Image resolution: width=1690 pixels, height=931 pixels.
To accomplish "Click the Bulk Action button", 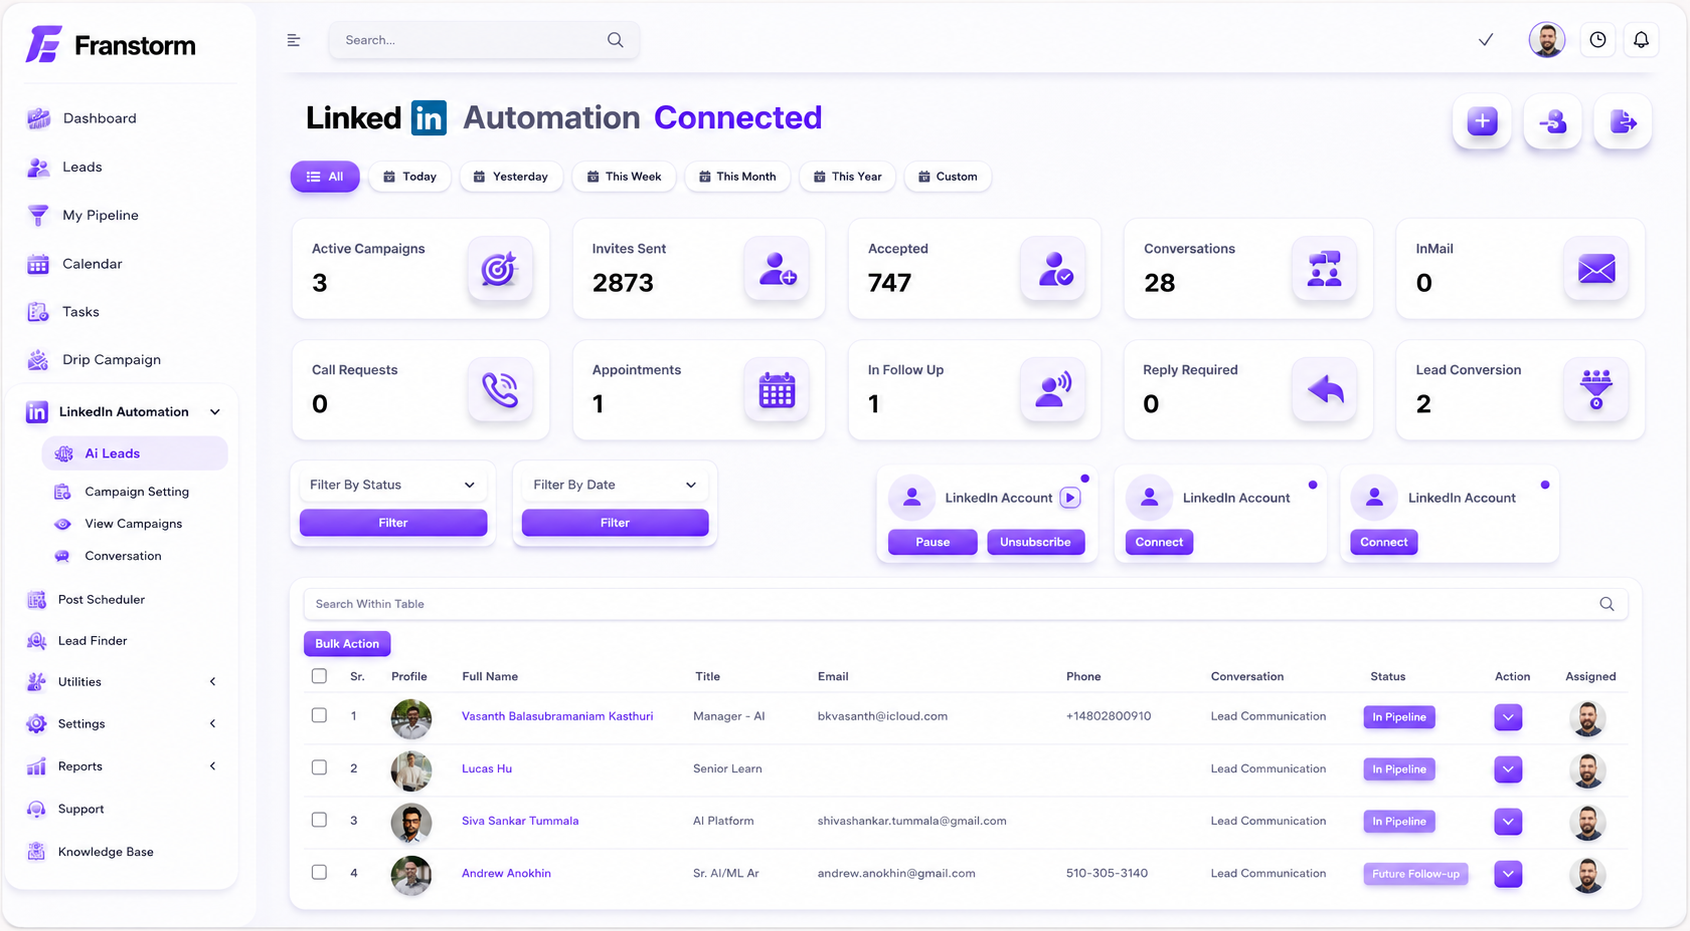I will point(347,644).
